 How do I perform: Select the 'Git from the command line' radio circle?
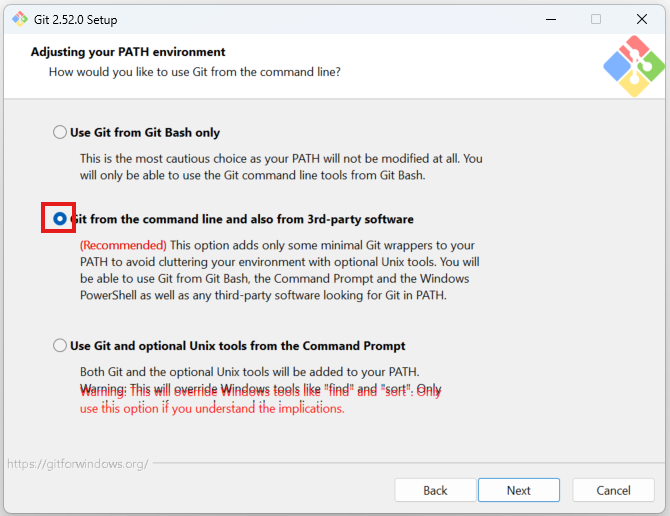pyautogui.click(x=60, y=218)
